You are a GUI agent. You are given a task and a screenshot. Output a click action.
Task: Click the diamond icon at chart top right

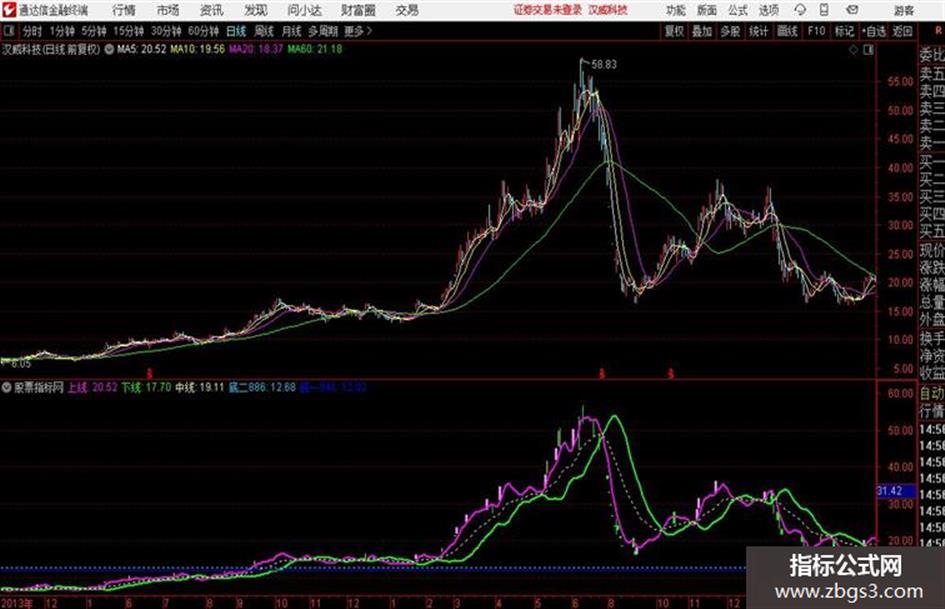point(853,51)
